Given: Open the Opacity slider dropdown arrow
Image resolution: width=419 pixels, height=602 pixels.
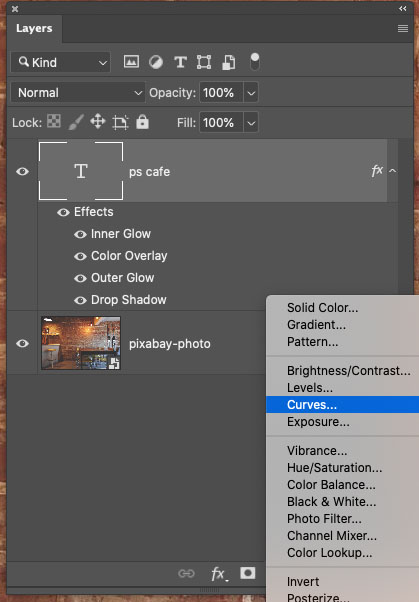Looking at the screenshot, I should [x=251, y=93].
